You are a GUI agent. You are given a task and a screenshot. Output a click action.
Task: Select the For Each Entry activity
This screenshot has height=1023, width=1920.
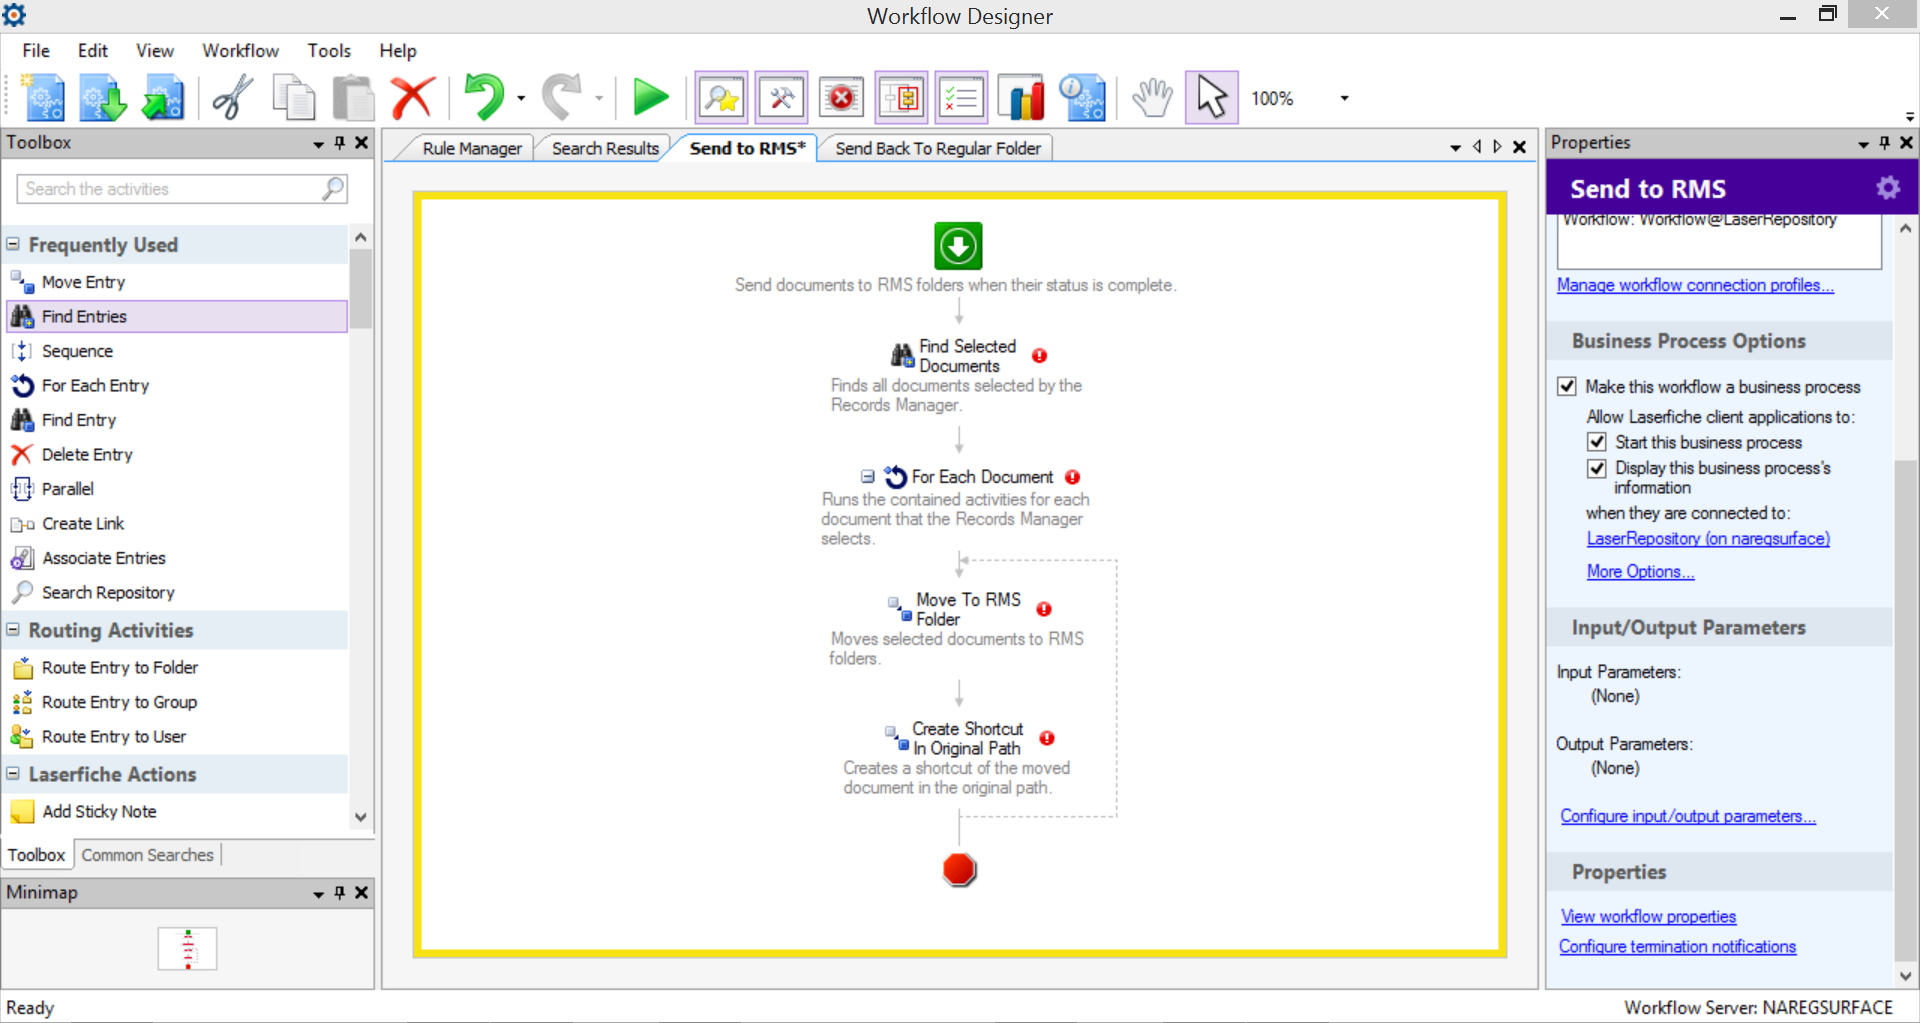pos(176,385)
